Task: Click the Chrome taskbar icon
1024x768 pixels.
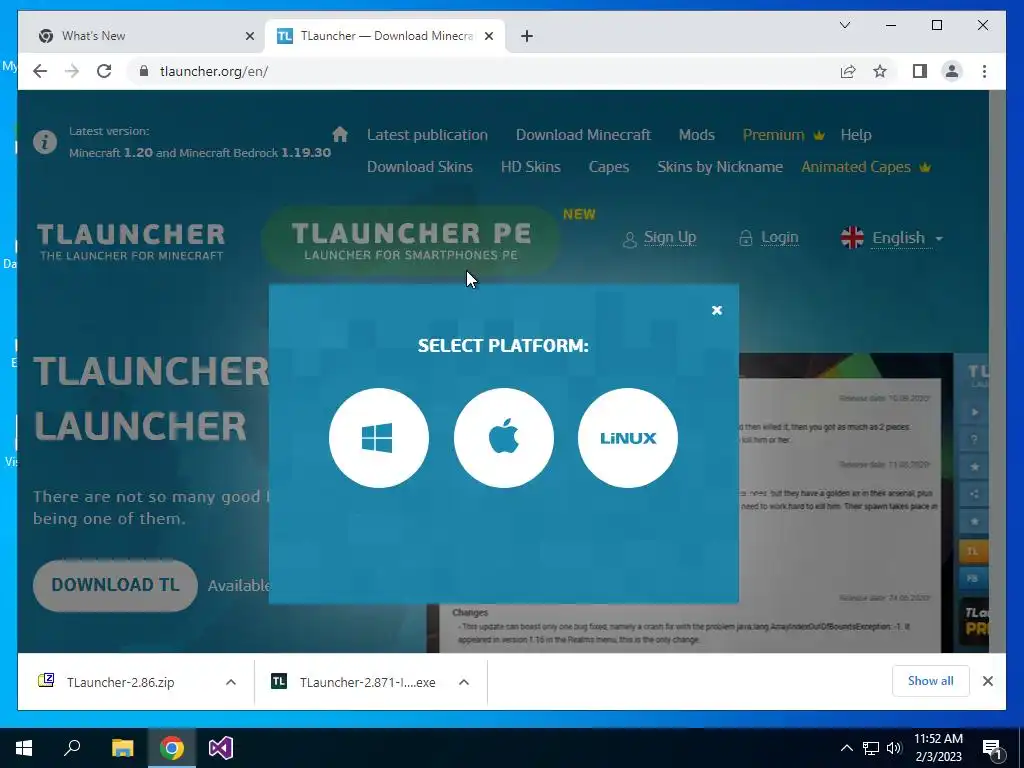Action: (x=172, y=748)
